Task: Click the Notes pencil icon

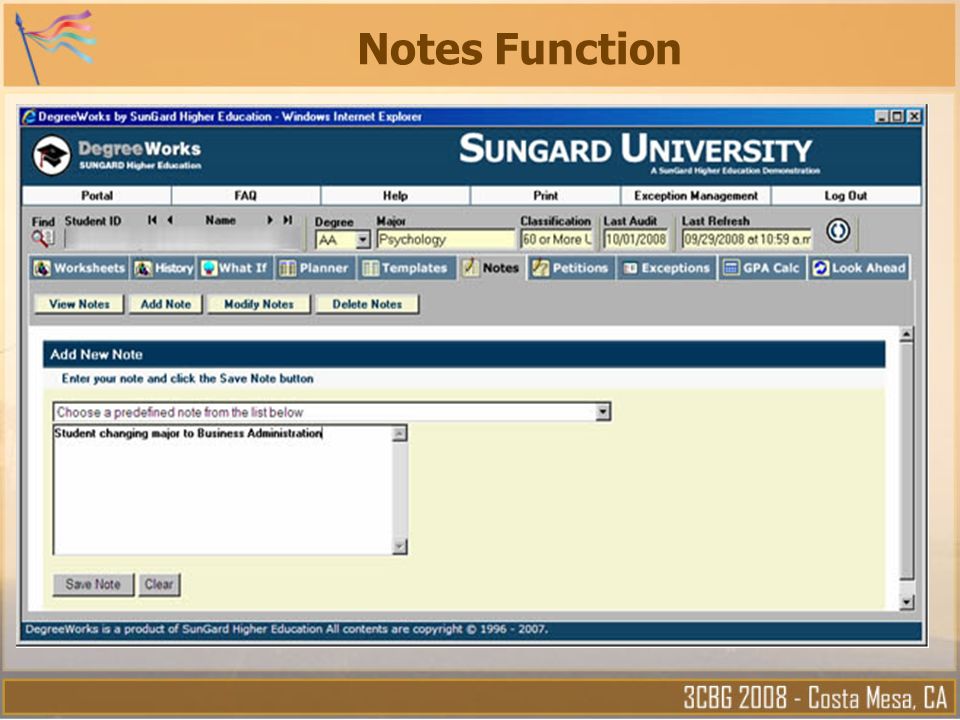Action: 470,268
